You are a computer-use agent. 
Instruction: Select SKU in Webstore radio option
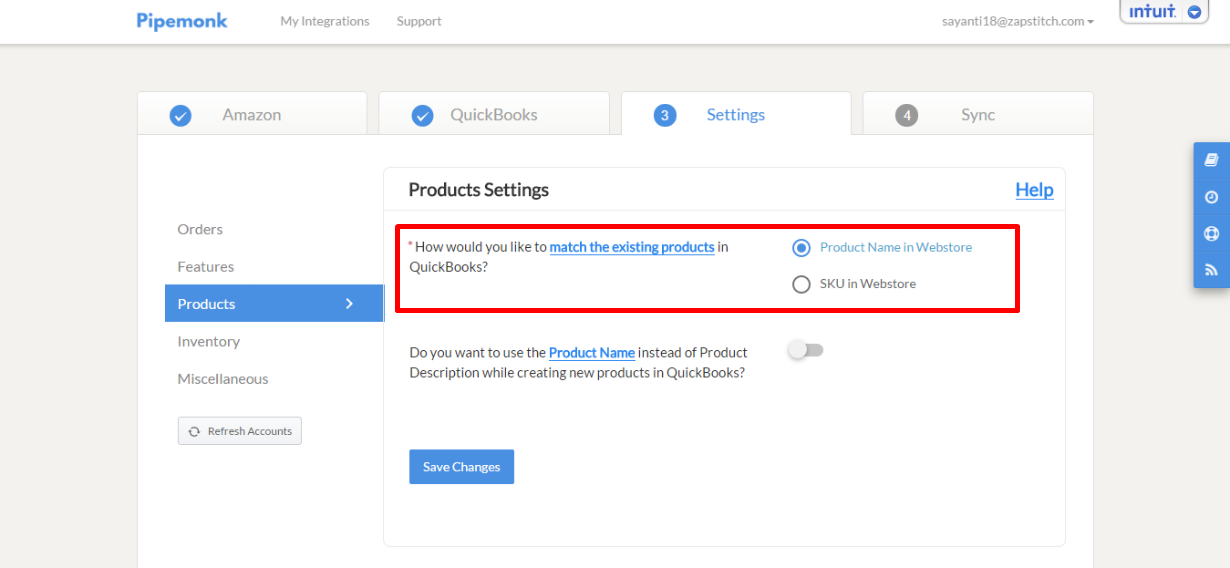coord(801,284)
